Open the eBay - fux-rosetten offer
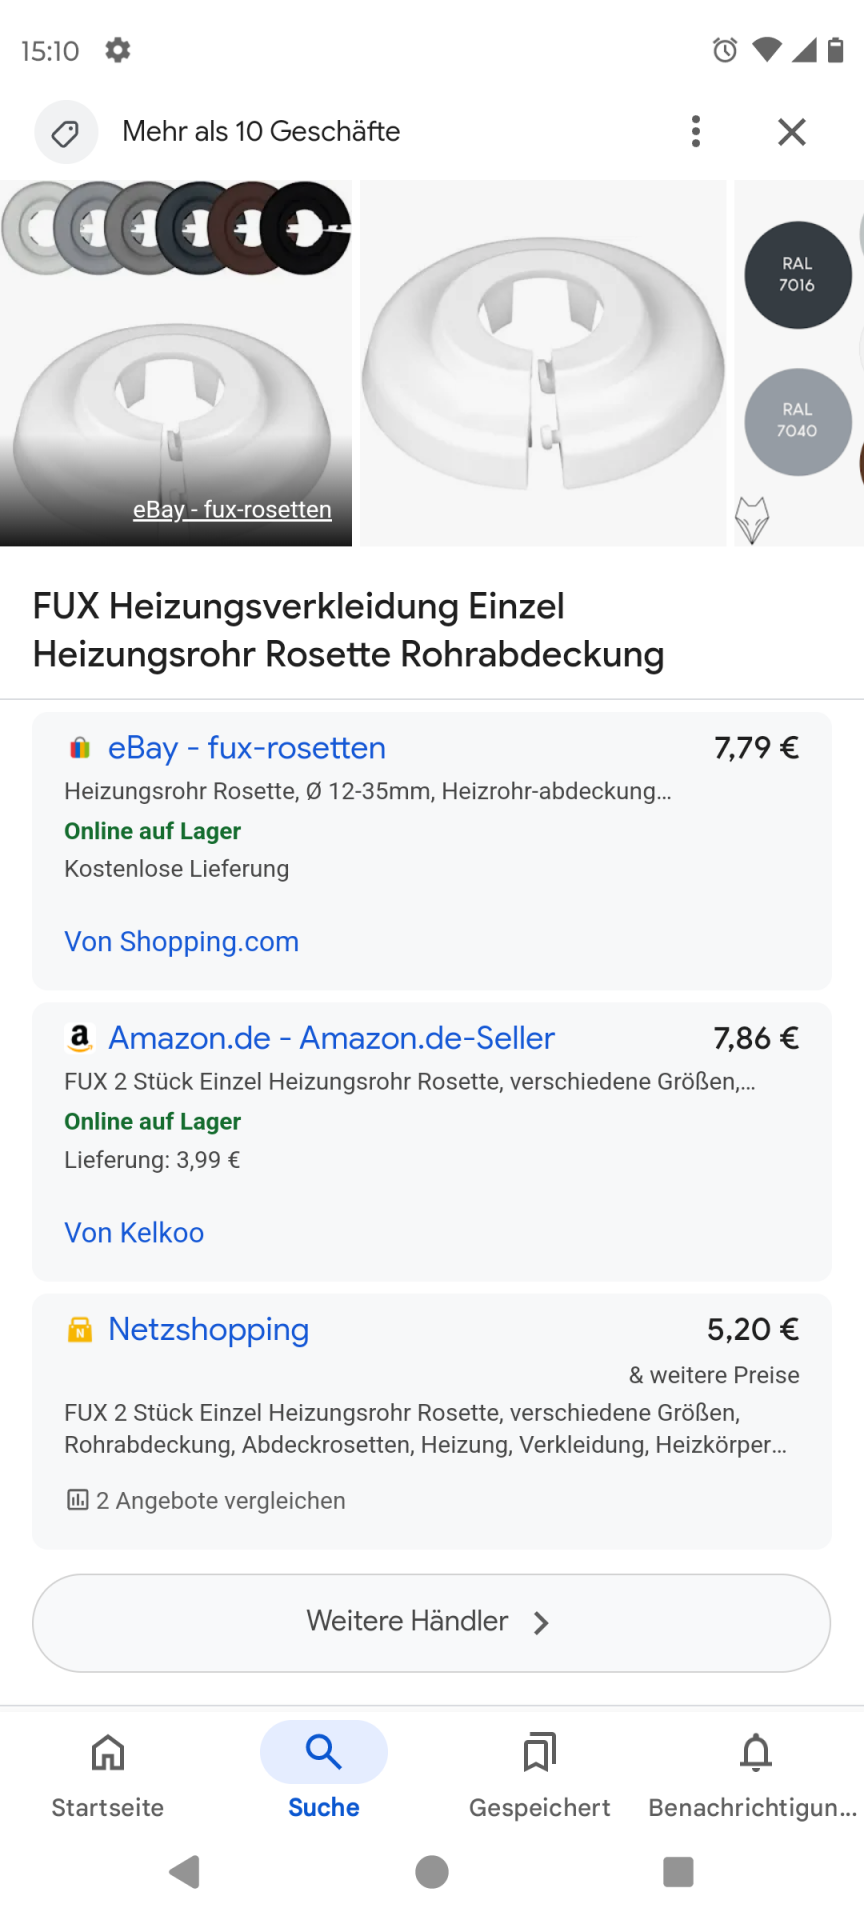 tap(246, 748)
